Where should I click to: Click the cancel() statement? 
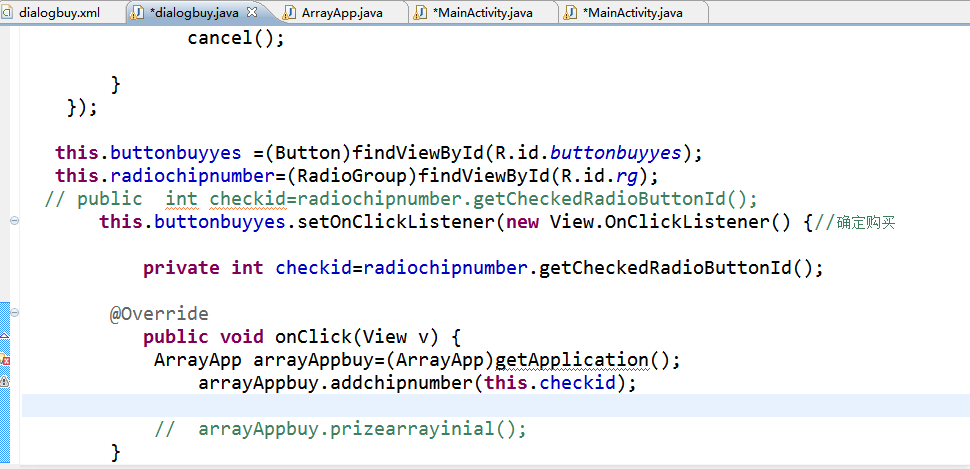[236, 38]
